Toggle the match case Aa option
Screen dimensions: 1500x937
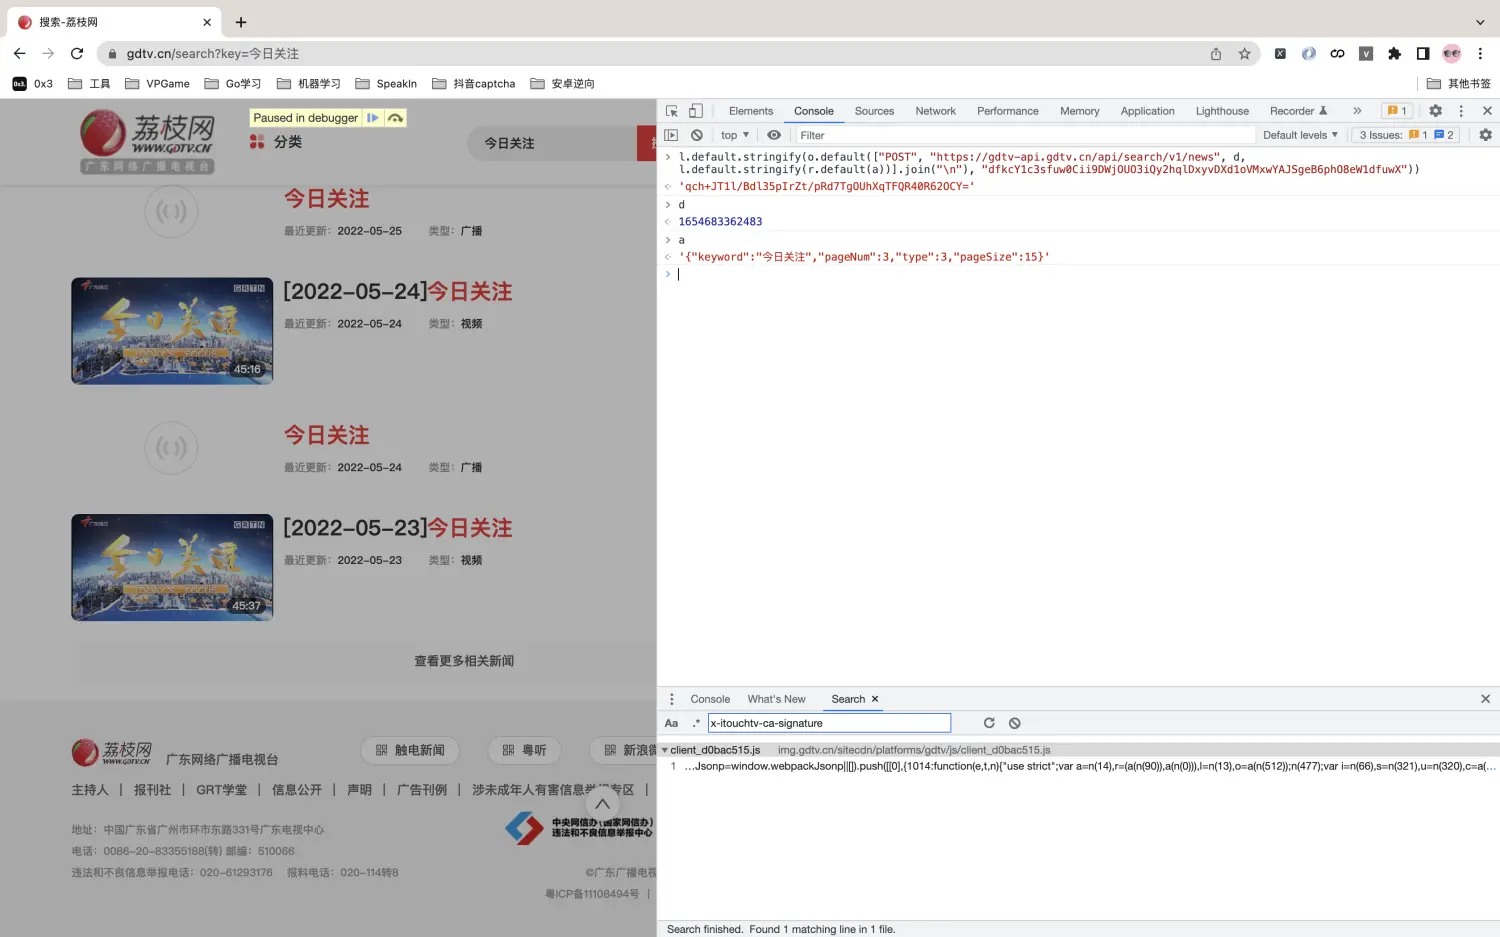tap(672, 723)
